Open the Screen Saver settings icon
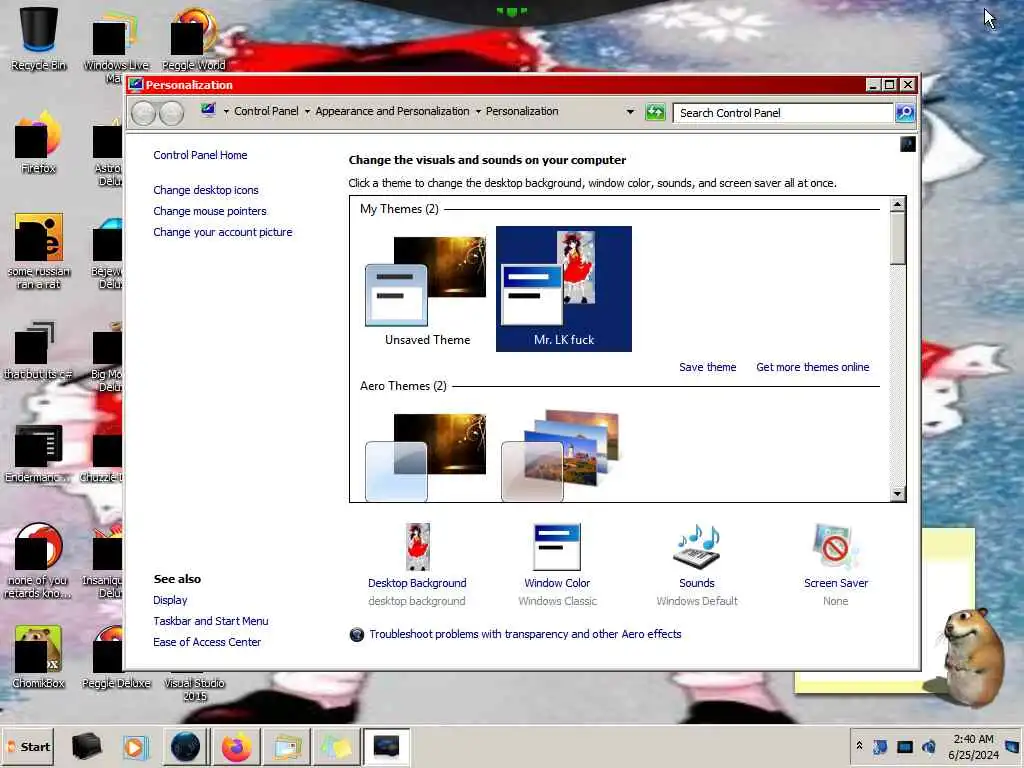Viewport: 1024px width, 768px height. (x=836, y=547)
